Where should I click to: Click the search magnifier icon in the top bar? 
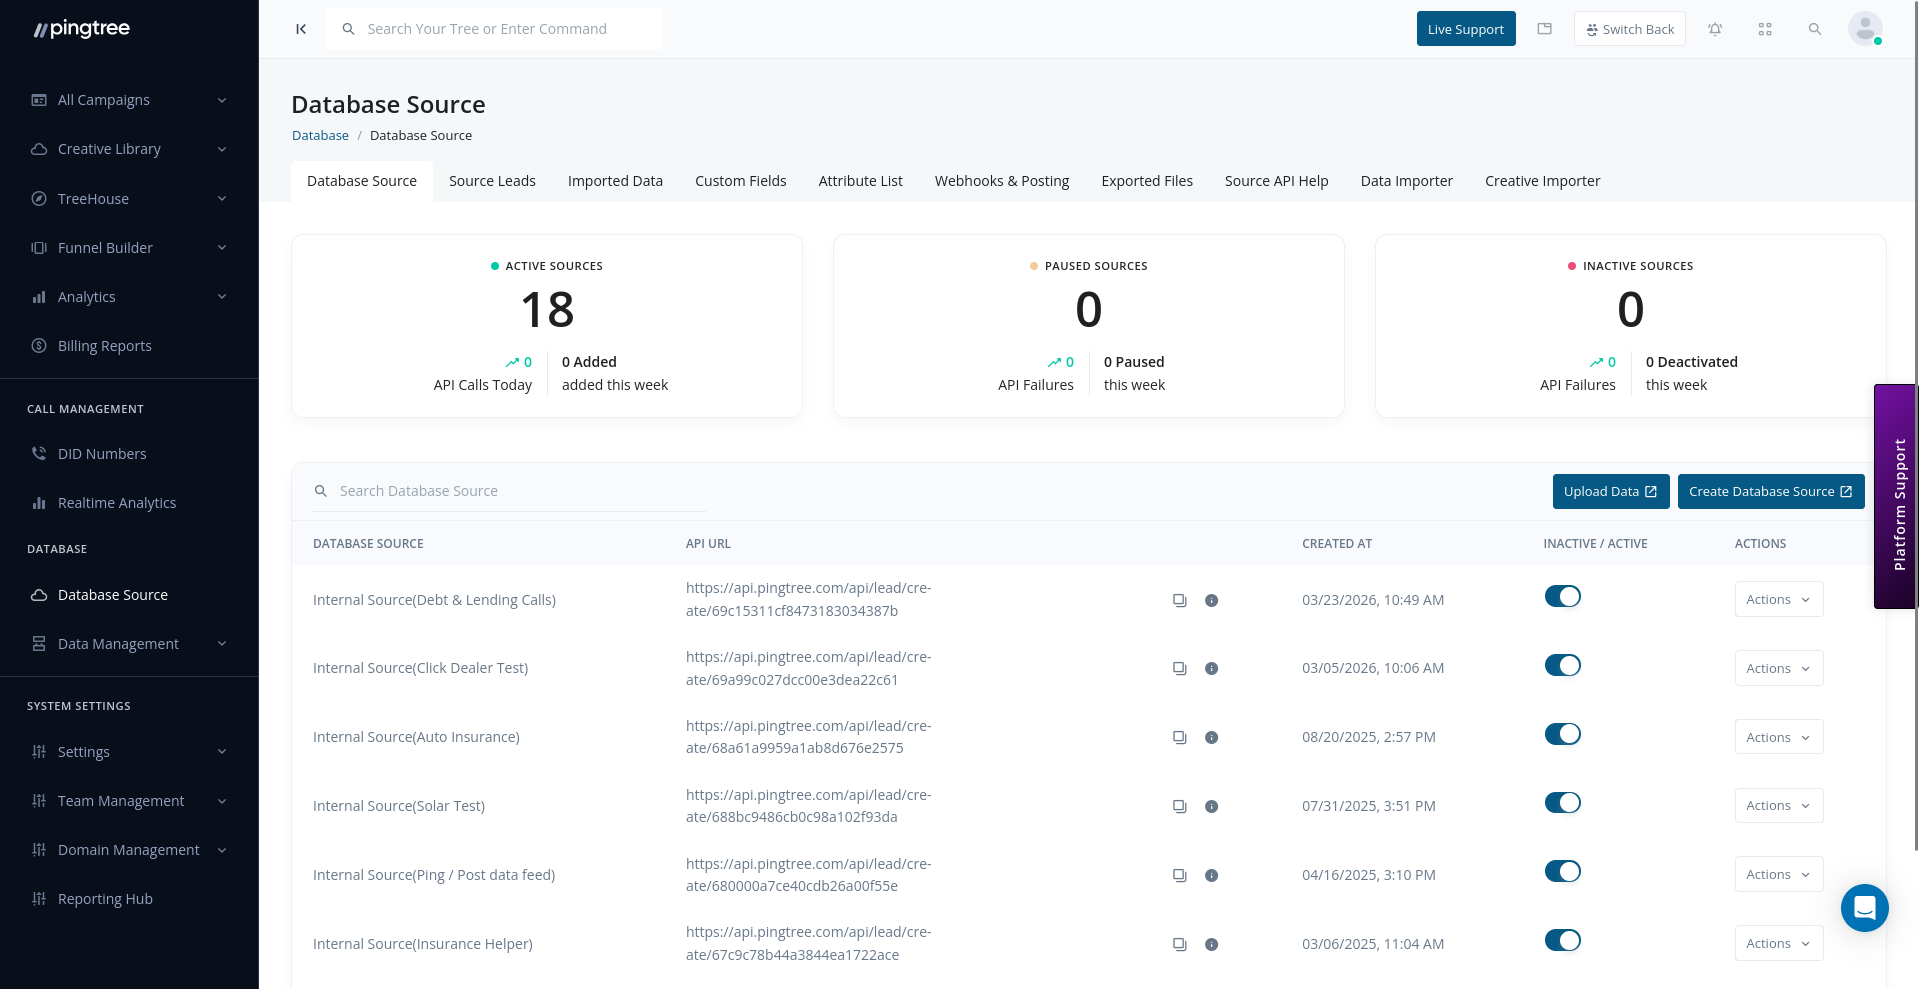pos(1815,29)
